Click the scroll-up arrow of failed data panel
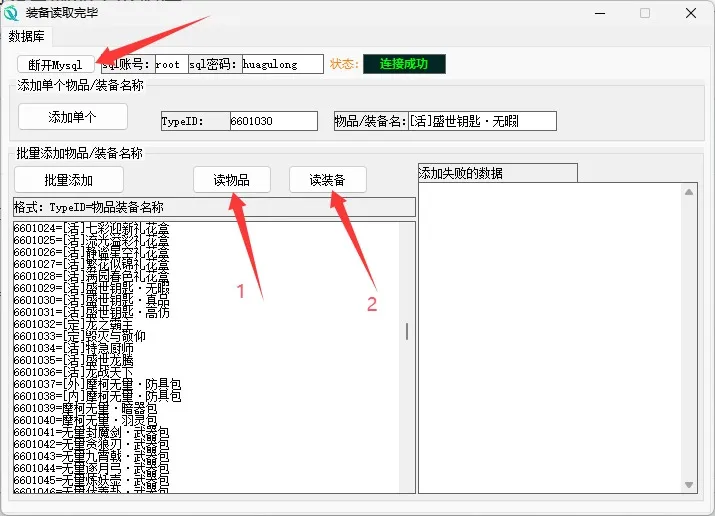715x516 pixels. [688, 191]
